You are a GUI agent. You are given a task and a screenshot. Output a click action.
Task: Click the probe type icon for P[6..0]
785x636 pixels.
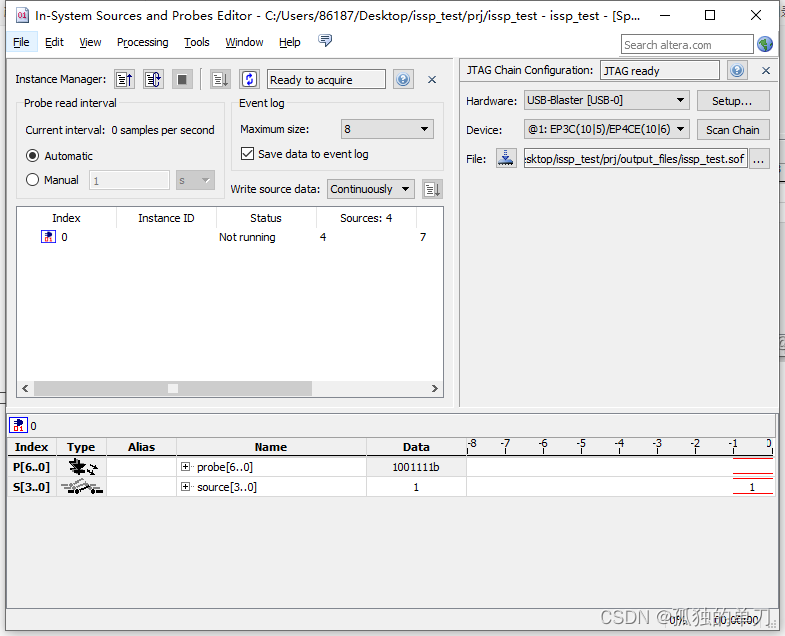(82, 467)
